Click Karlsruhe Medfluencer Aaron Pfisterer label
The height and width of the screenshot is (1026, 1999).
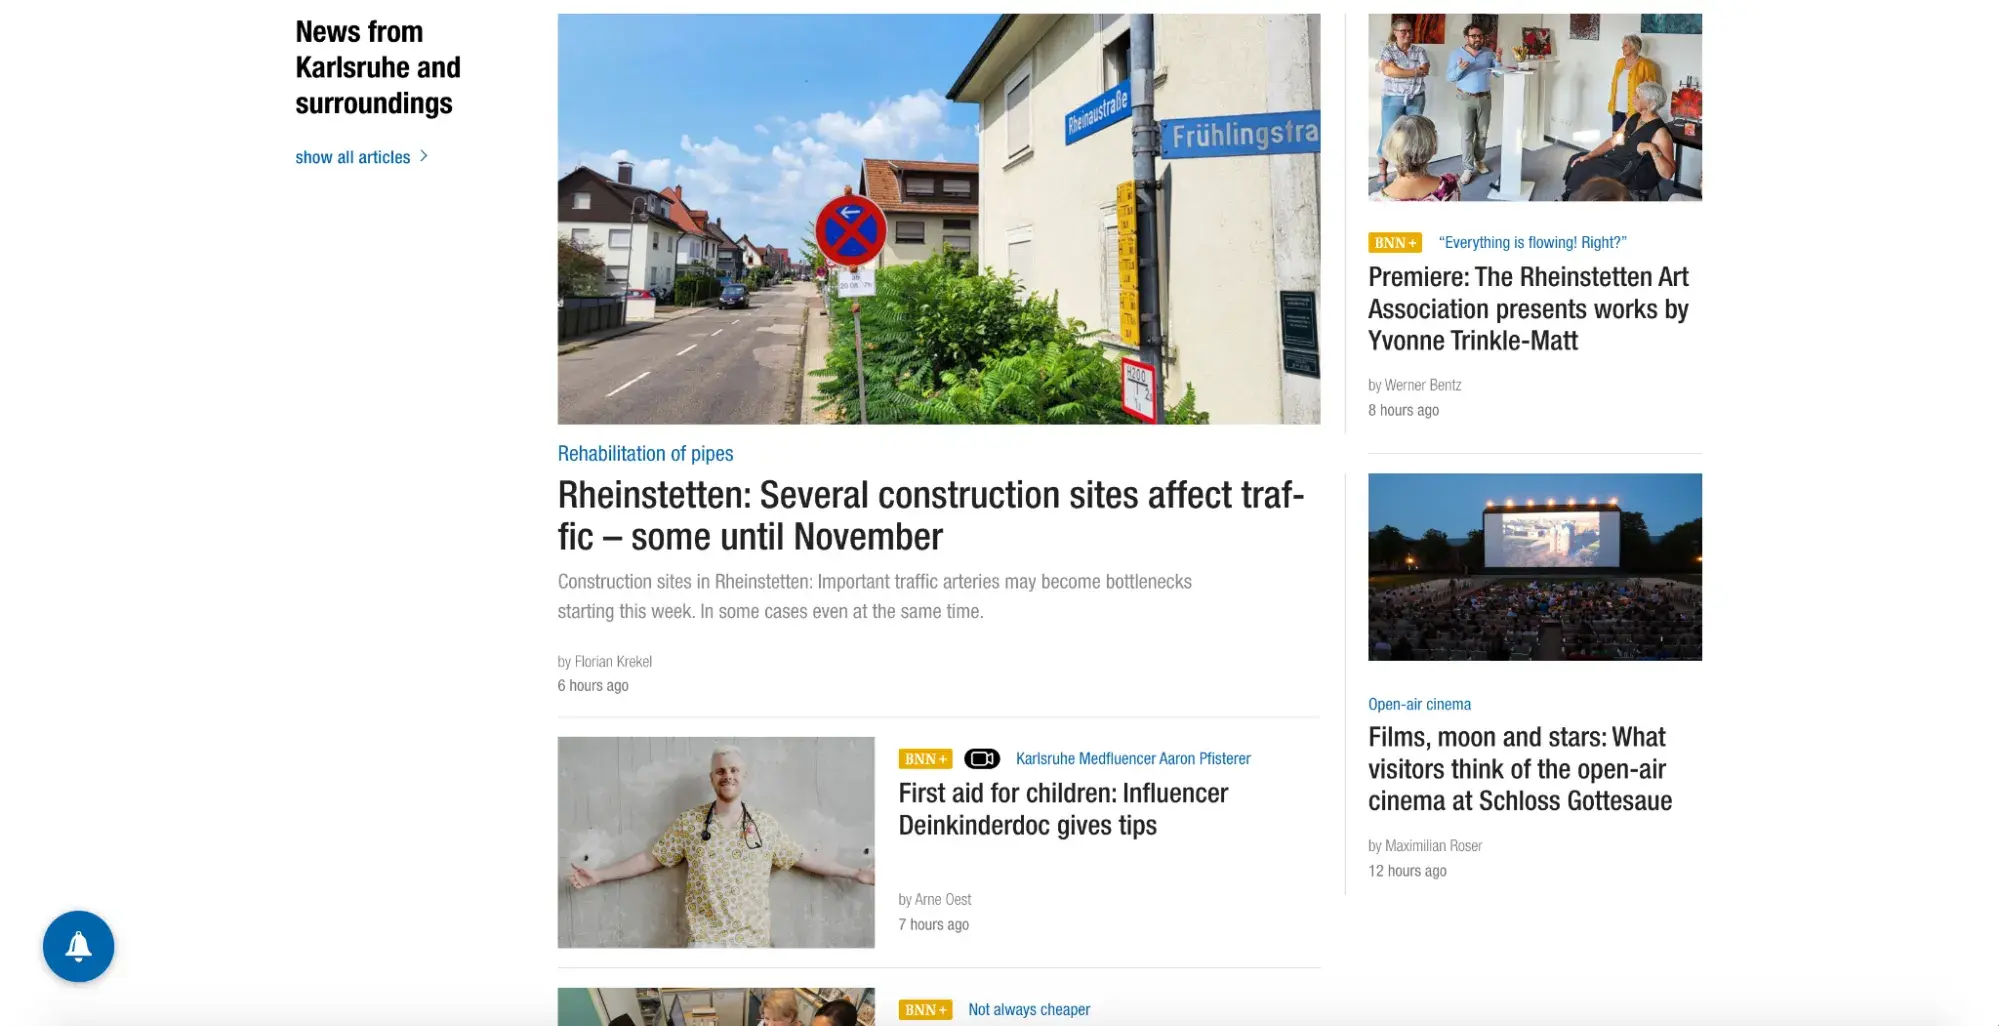pos(1133,759)
